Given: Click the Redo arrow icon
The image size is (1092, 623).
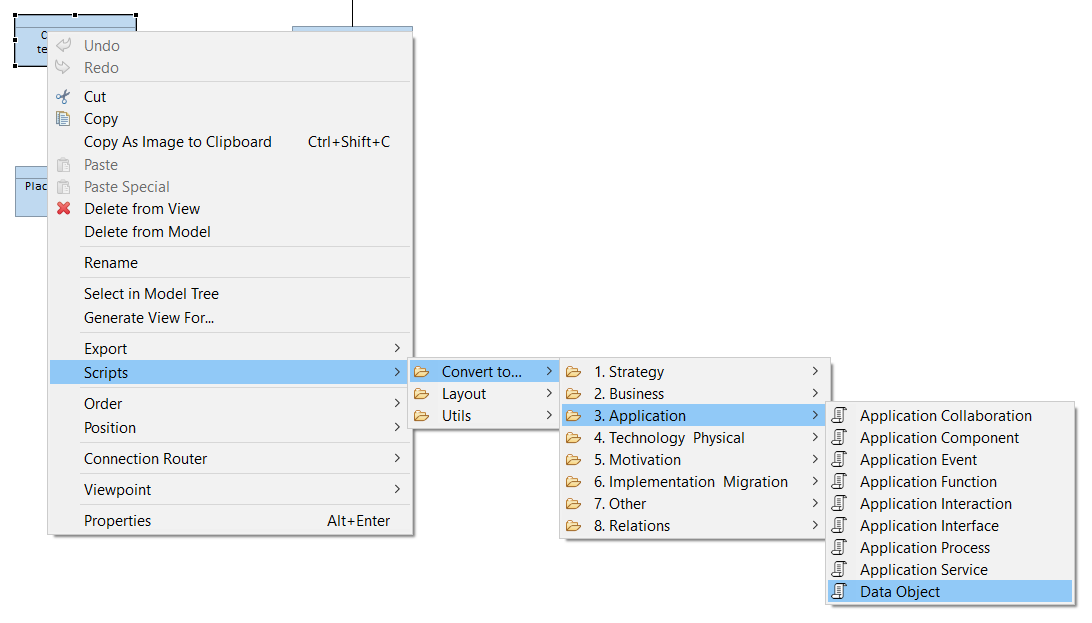Looking at the screenshot, I should [63, 68].
